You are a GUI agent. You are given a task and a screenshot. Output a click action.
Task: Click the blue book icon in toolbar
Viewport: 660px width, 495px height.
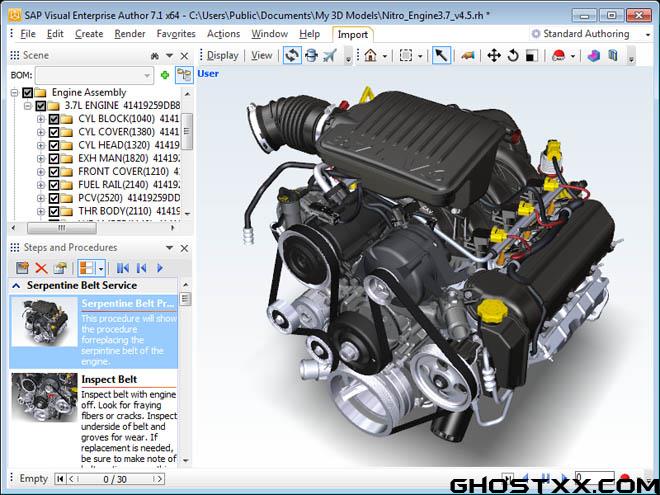pyautogui.click(x=613, y=56)
